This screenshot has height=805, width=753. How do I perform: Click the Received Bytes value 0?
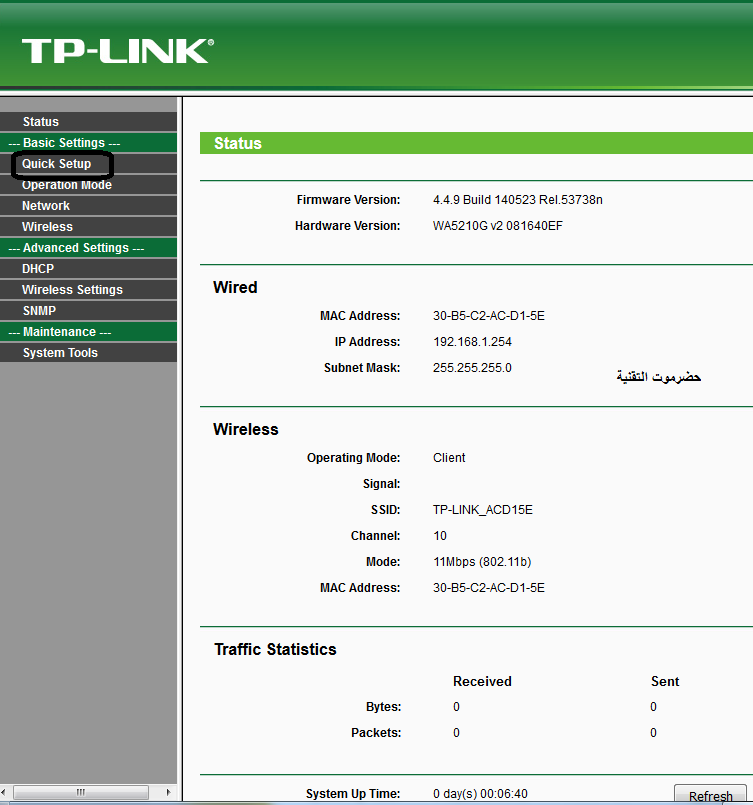coord(456,707)
